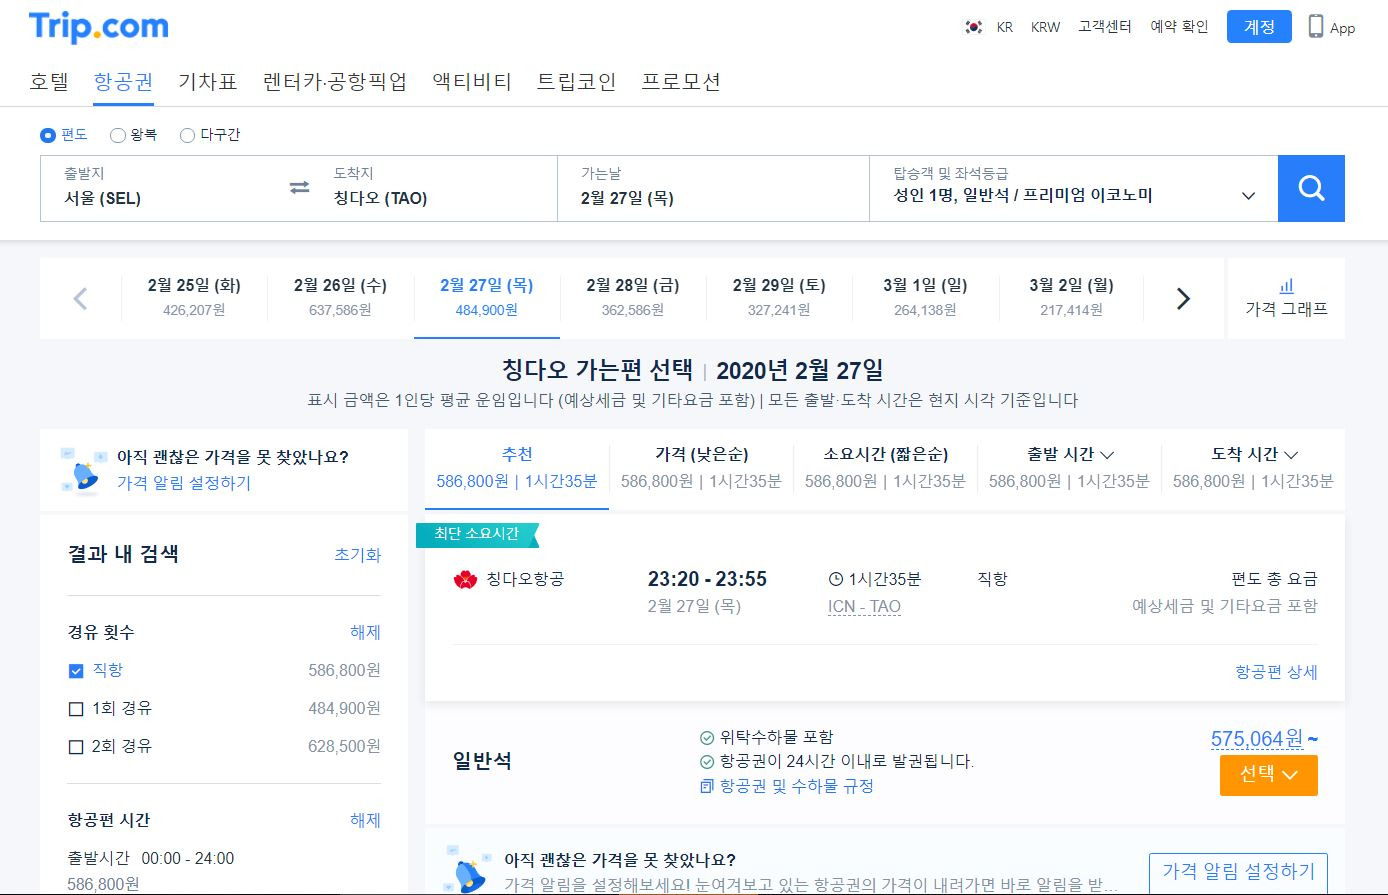Go to previous dates with left arrow
The image size is (1388, 895).
click(80, 298)
